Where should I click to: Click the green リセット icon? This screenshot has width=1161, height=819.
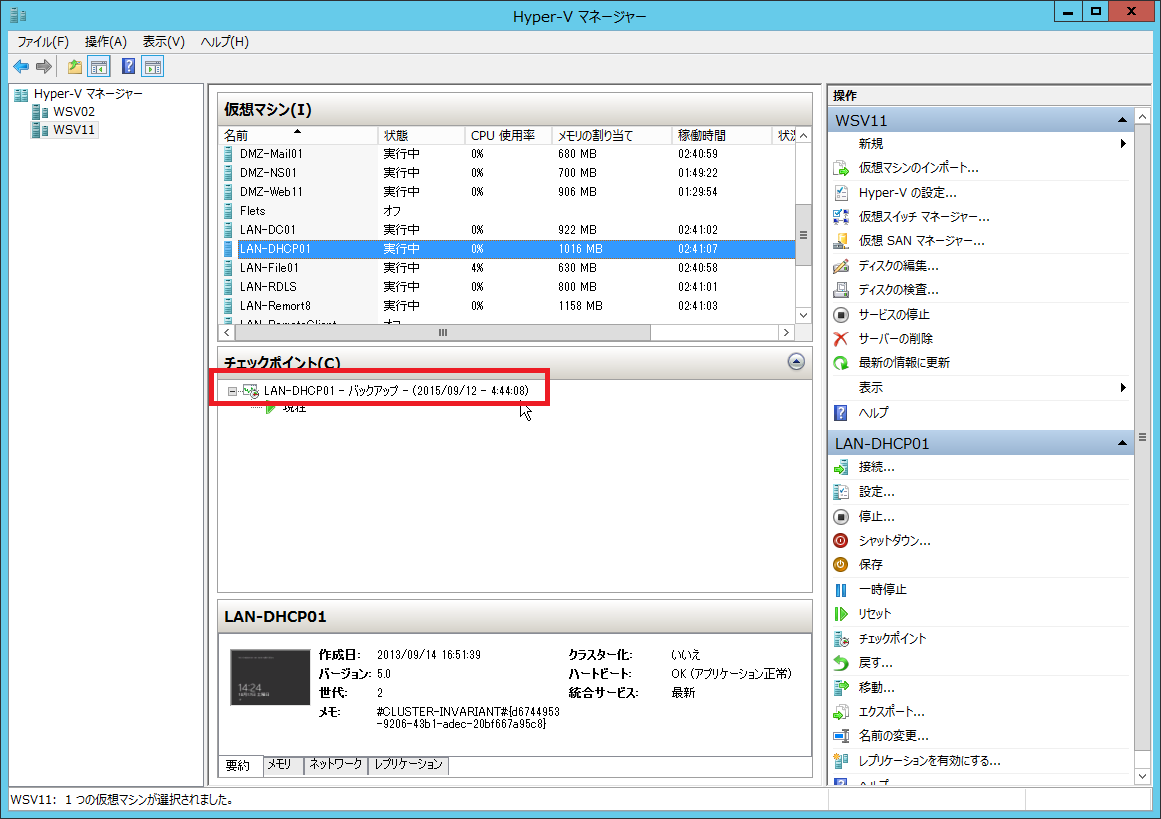tap(841, 614)
